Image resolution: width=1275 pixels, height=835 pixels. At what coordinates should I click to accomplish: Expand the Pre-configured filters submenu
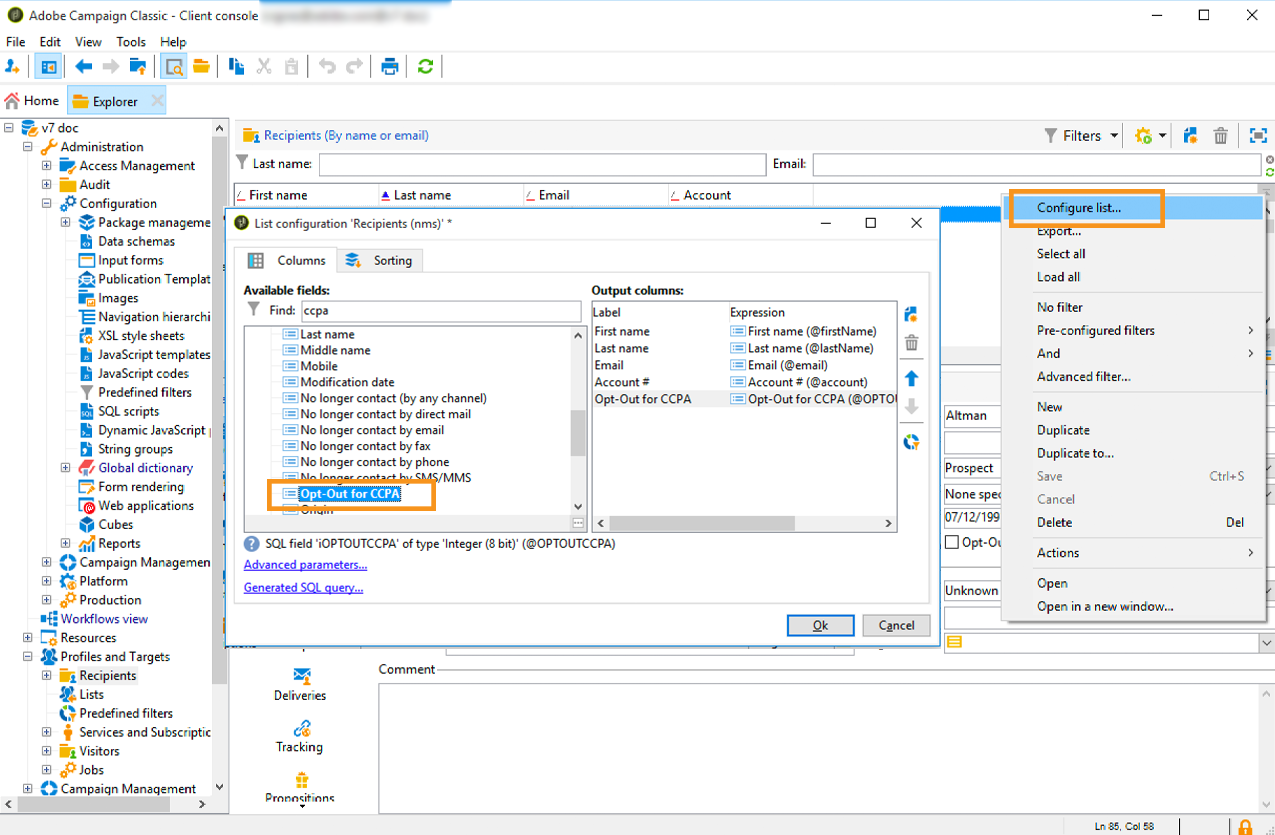click(1095, 330)
